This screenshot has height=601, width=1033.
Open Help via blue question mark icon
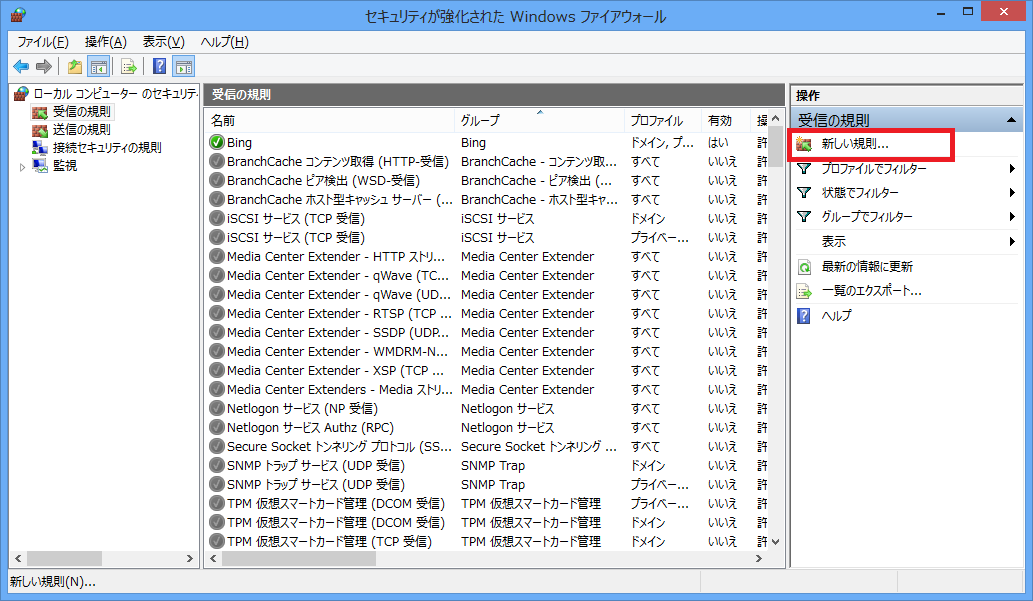click(159, 67)
